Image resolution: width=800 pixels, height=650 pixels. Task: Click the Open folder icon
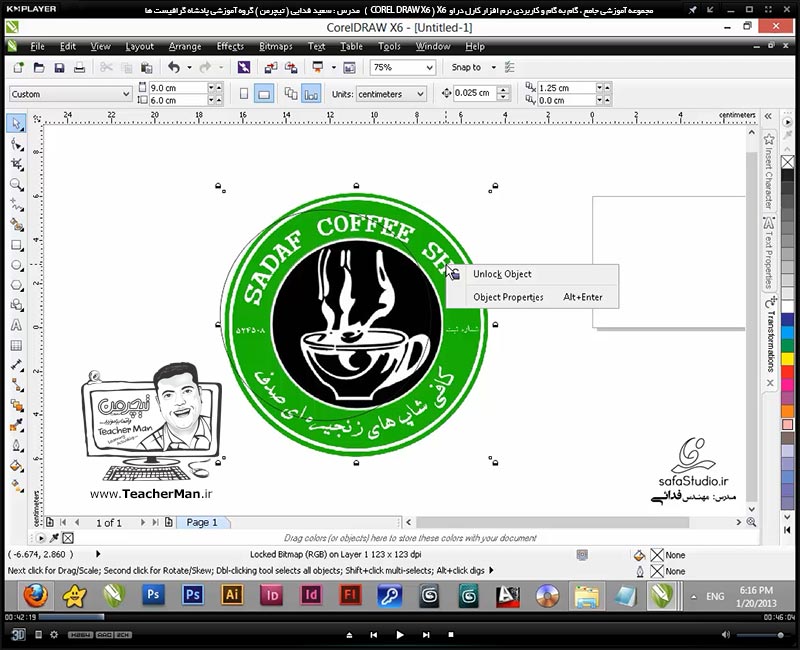click(39, 67)
